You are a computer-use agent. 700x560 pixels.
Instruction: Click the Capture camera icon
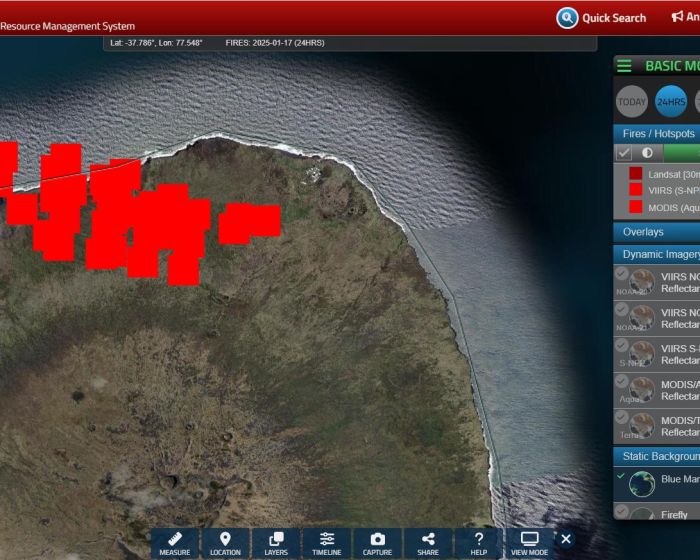coord(377,543)
